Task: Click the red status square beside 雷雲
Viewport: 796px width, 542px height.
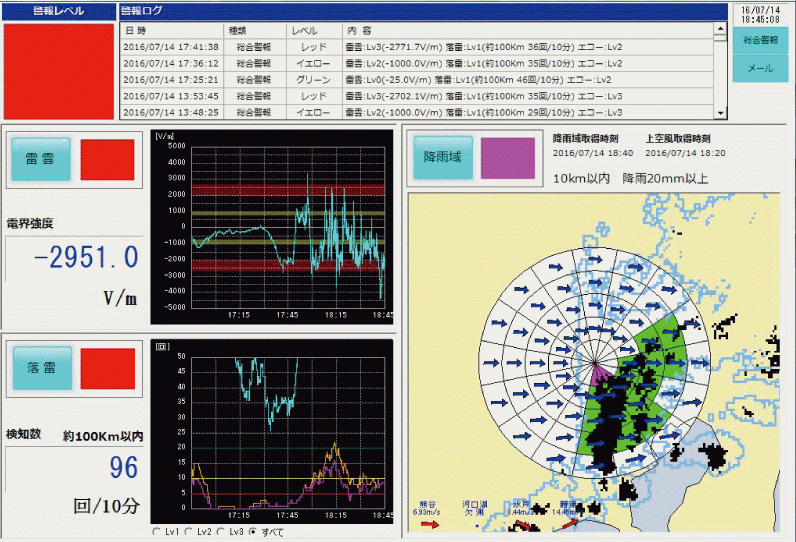Action: pyautogui.click(x=107, y=160)
